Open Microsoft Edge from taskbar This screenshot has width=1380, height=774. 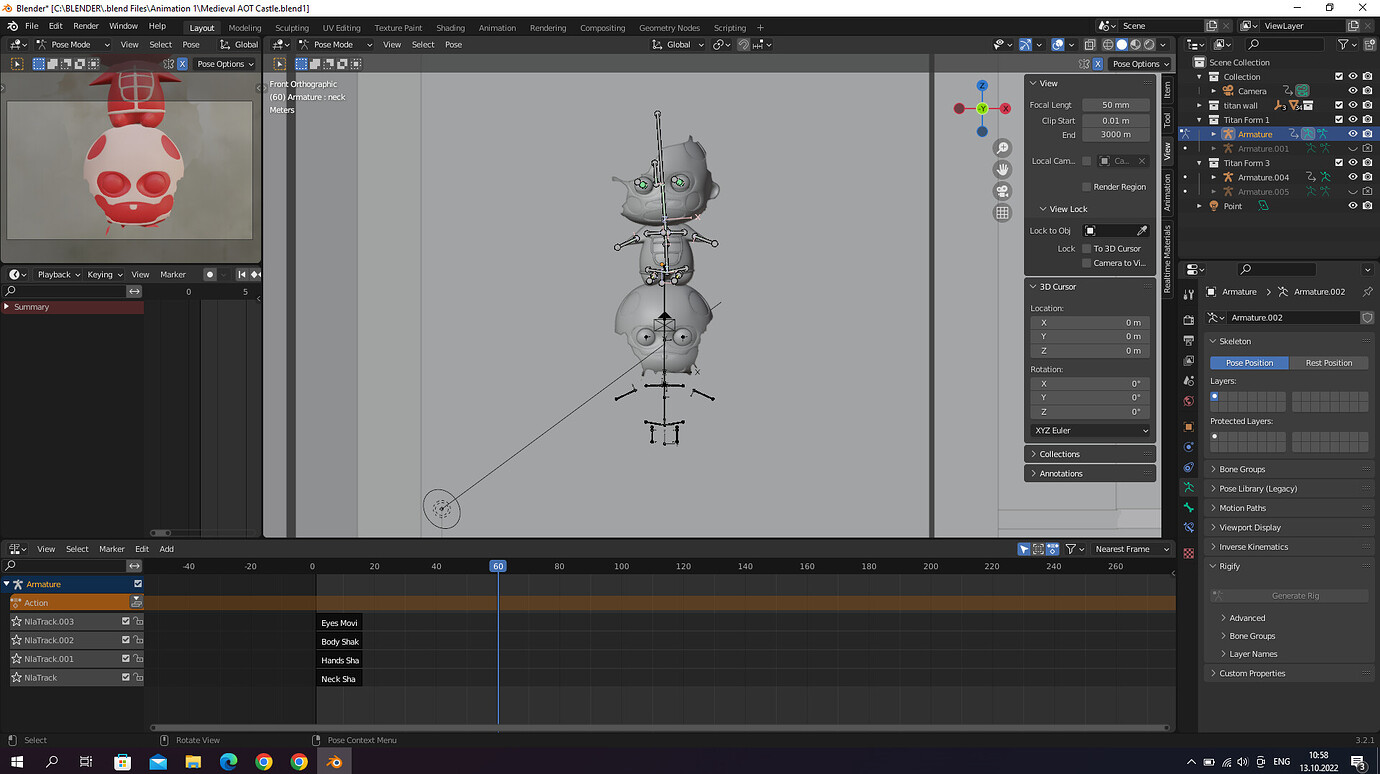pyautogui.click(x=228, y=762)
